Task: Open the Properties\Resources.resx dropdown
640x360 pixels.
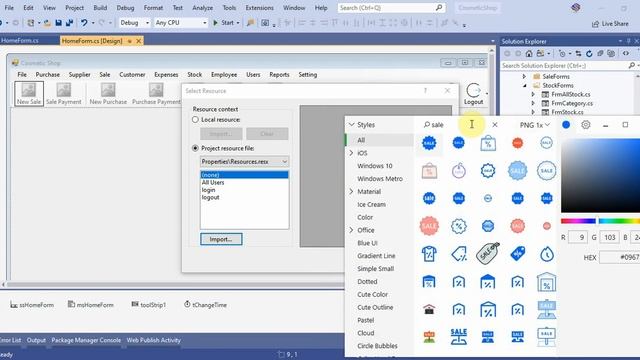Action: pyautogui.click(x=244, y=162)
